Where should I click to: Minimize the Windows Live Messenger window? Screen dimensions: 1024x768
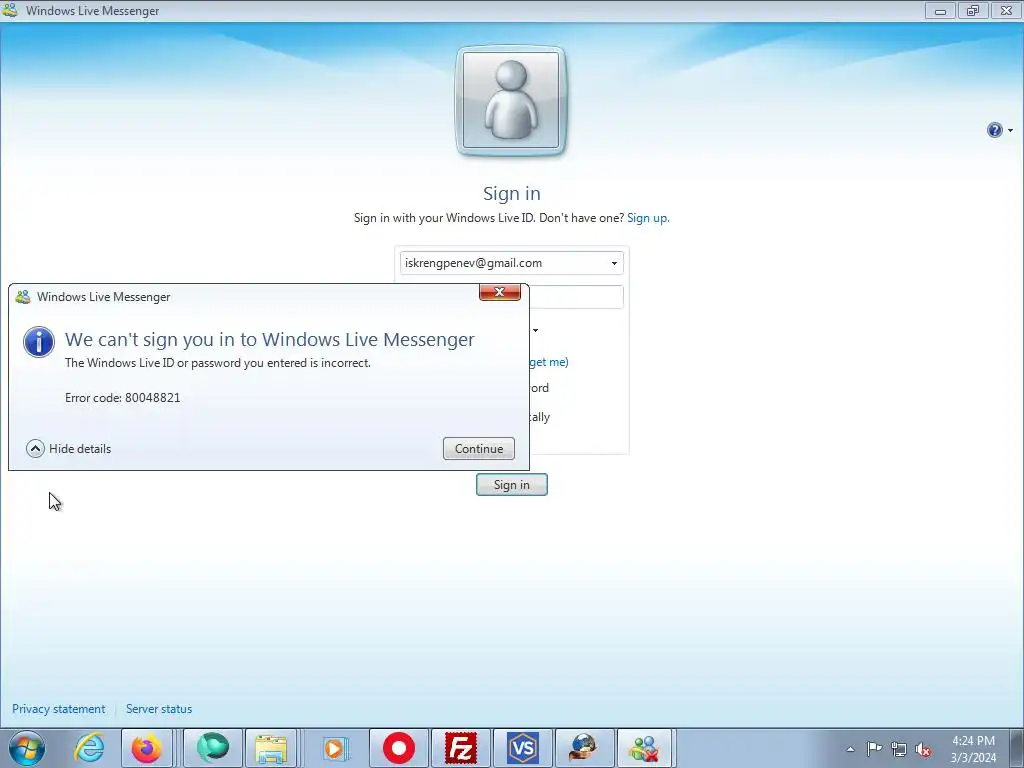pyautogui.click(x=940, y=10)
